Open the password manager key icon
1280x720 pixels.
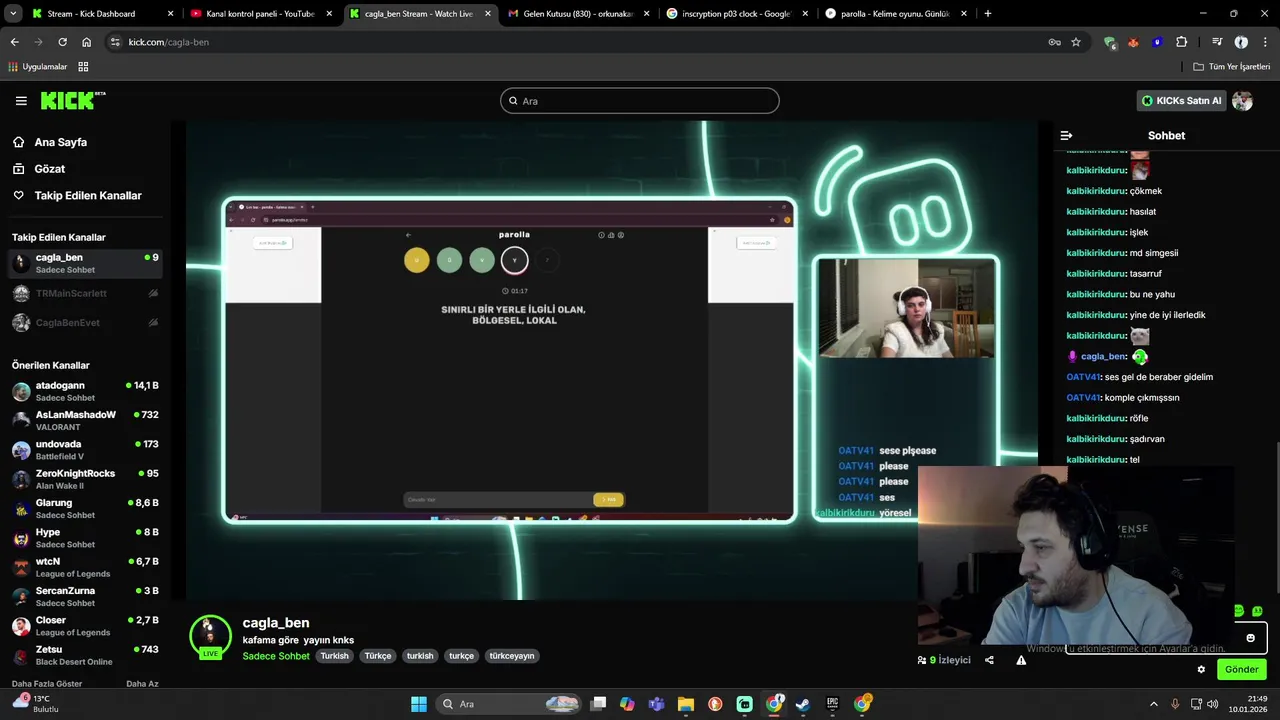[x=1054, y=42]
